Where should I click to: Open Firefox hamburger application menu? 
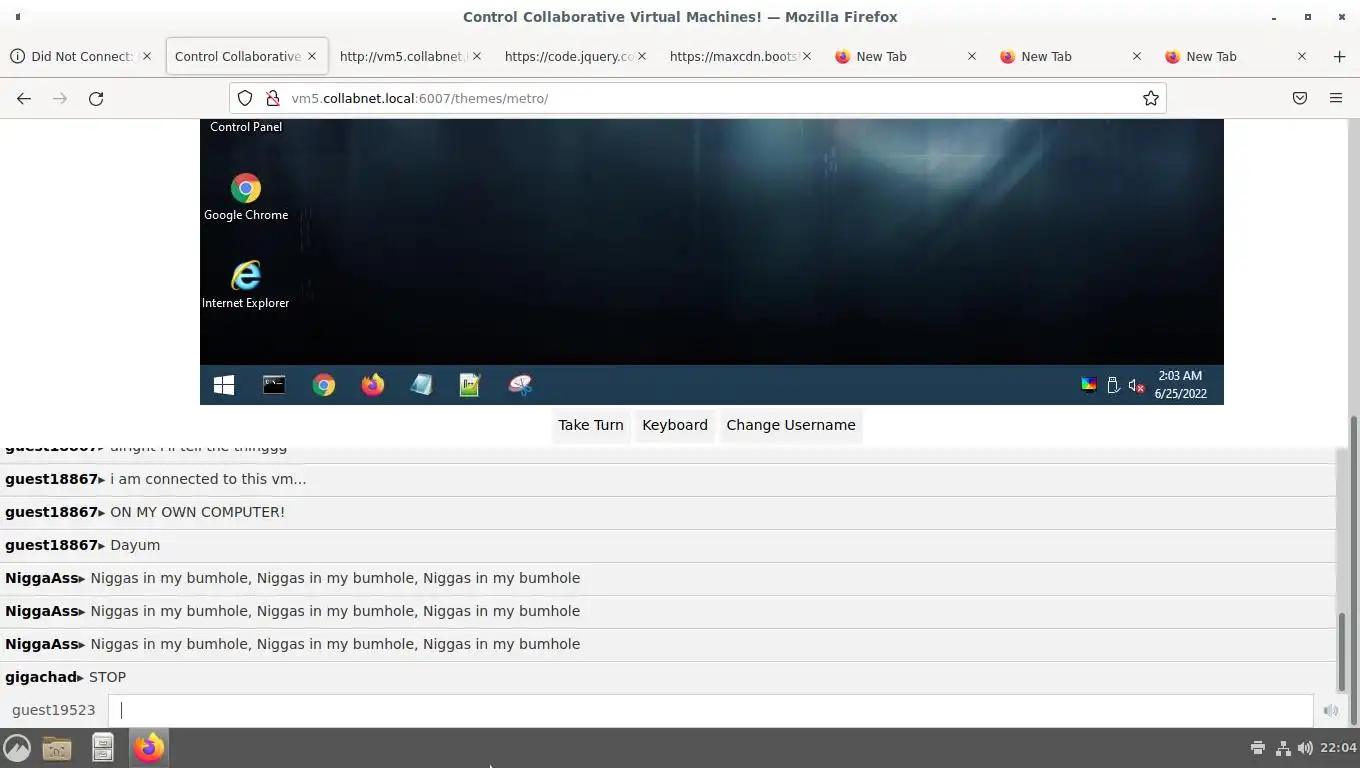(1336, 98)
